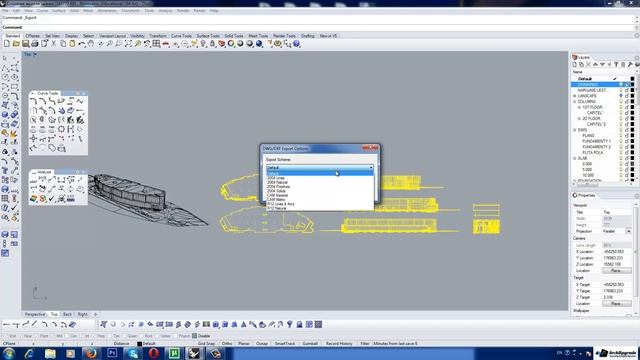Click the Paste clipboard icon
Screen dimensions: 640x360
click(x=72, y=44)
